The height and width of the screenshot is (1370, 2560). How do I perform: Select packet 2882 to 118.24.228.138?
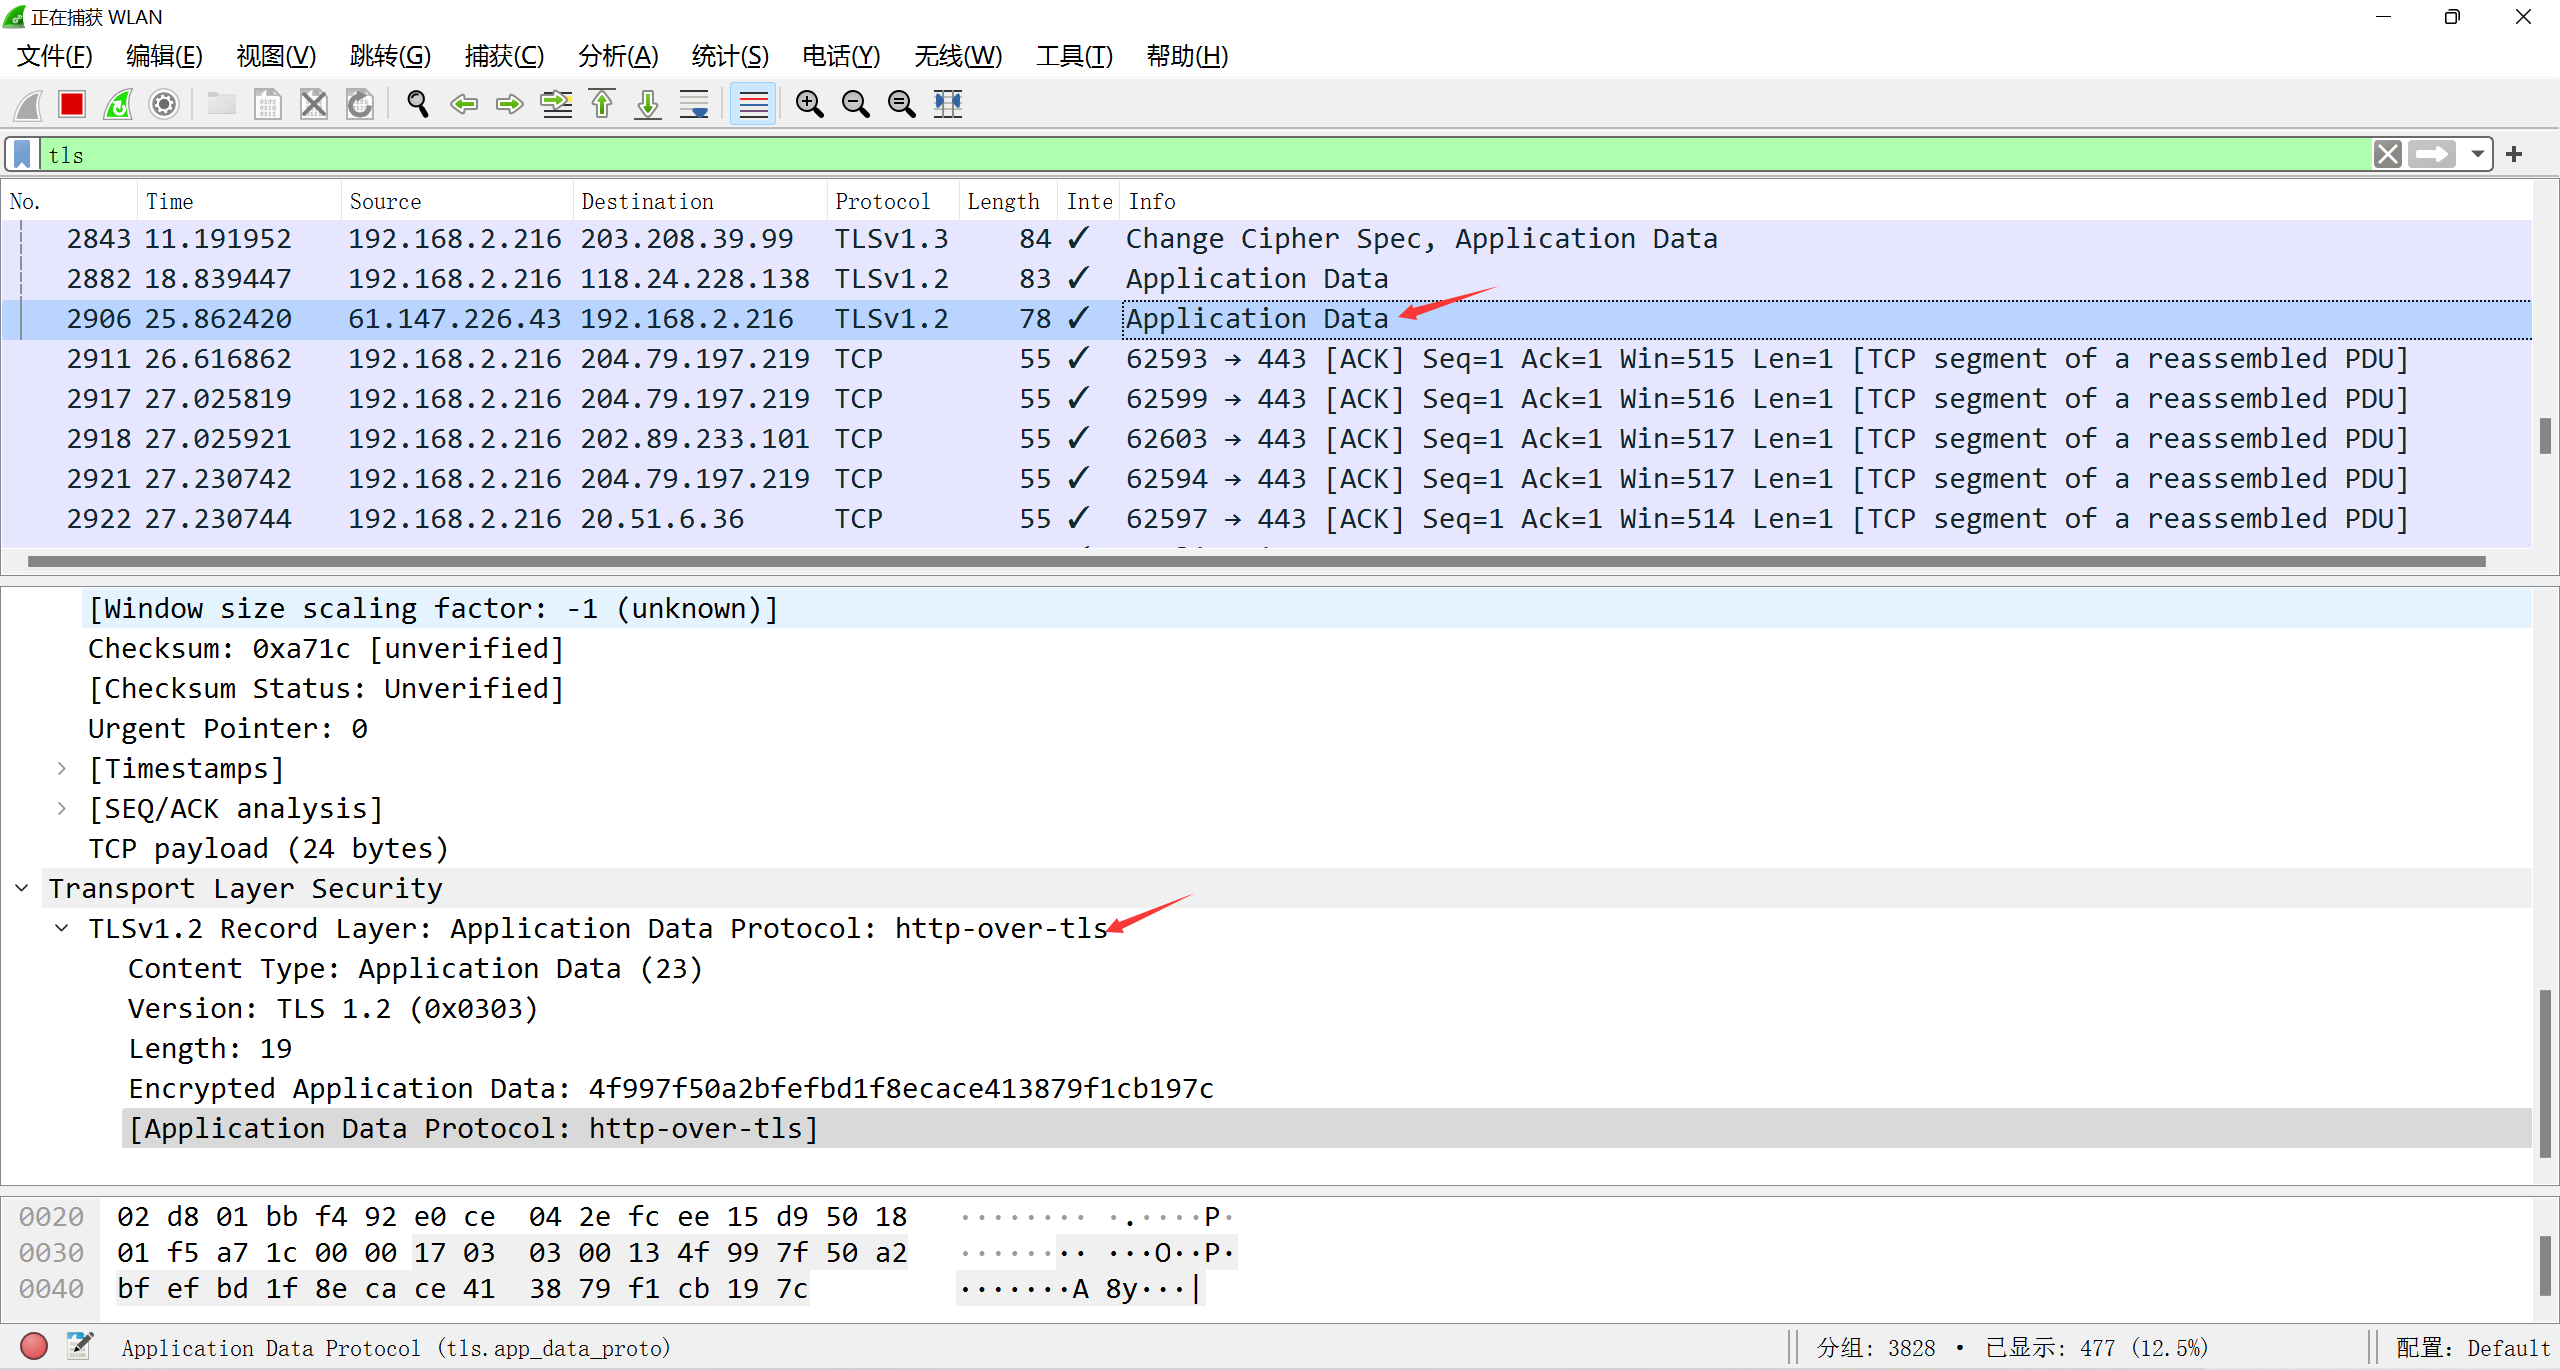tap(1266, 279)
